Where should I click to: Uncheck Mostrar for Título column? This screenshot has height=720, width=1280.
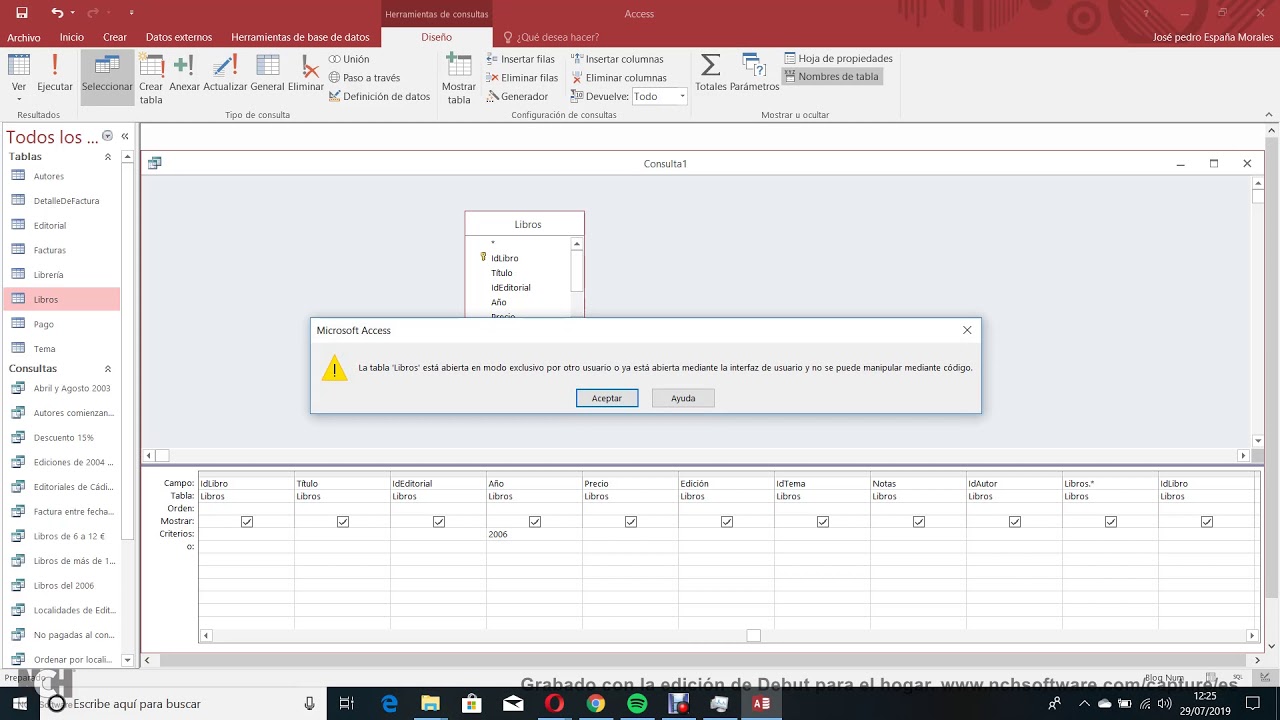[x=343, y=522]
